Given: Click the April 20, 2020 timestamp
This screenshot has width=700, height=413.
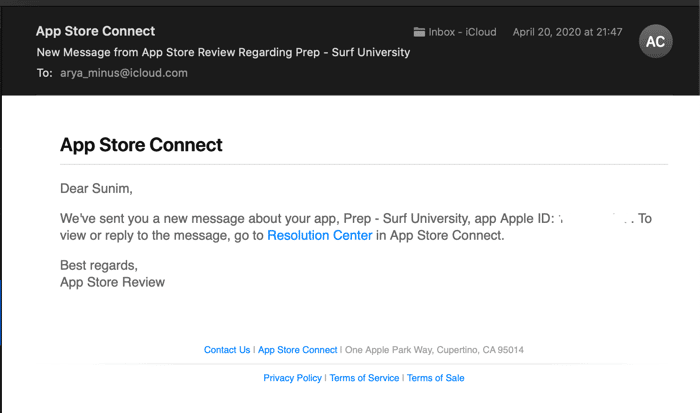Looking at the screenshot, I should coord(567,32).
